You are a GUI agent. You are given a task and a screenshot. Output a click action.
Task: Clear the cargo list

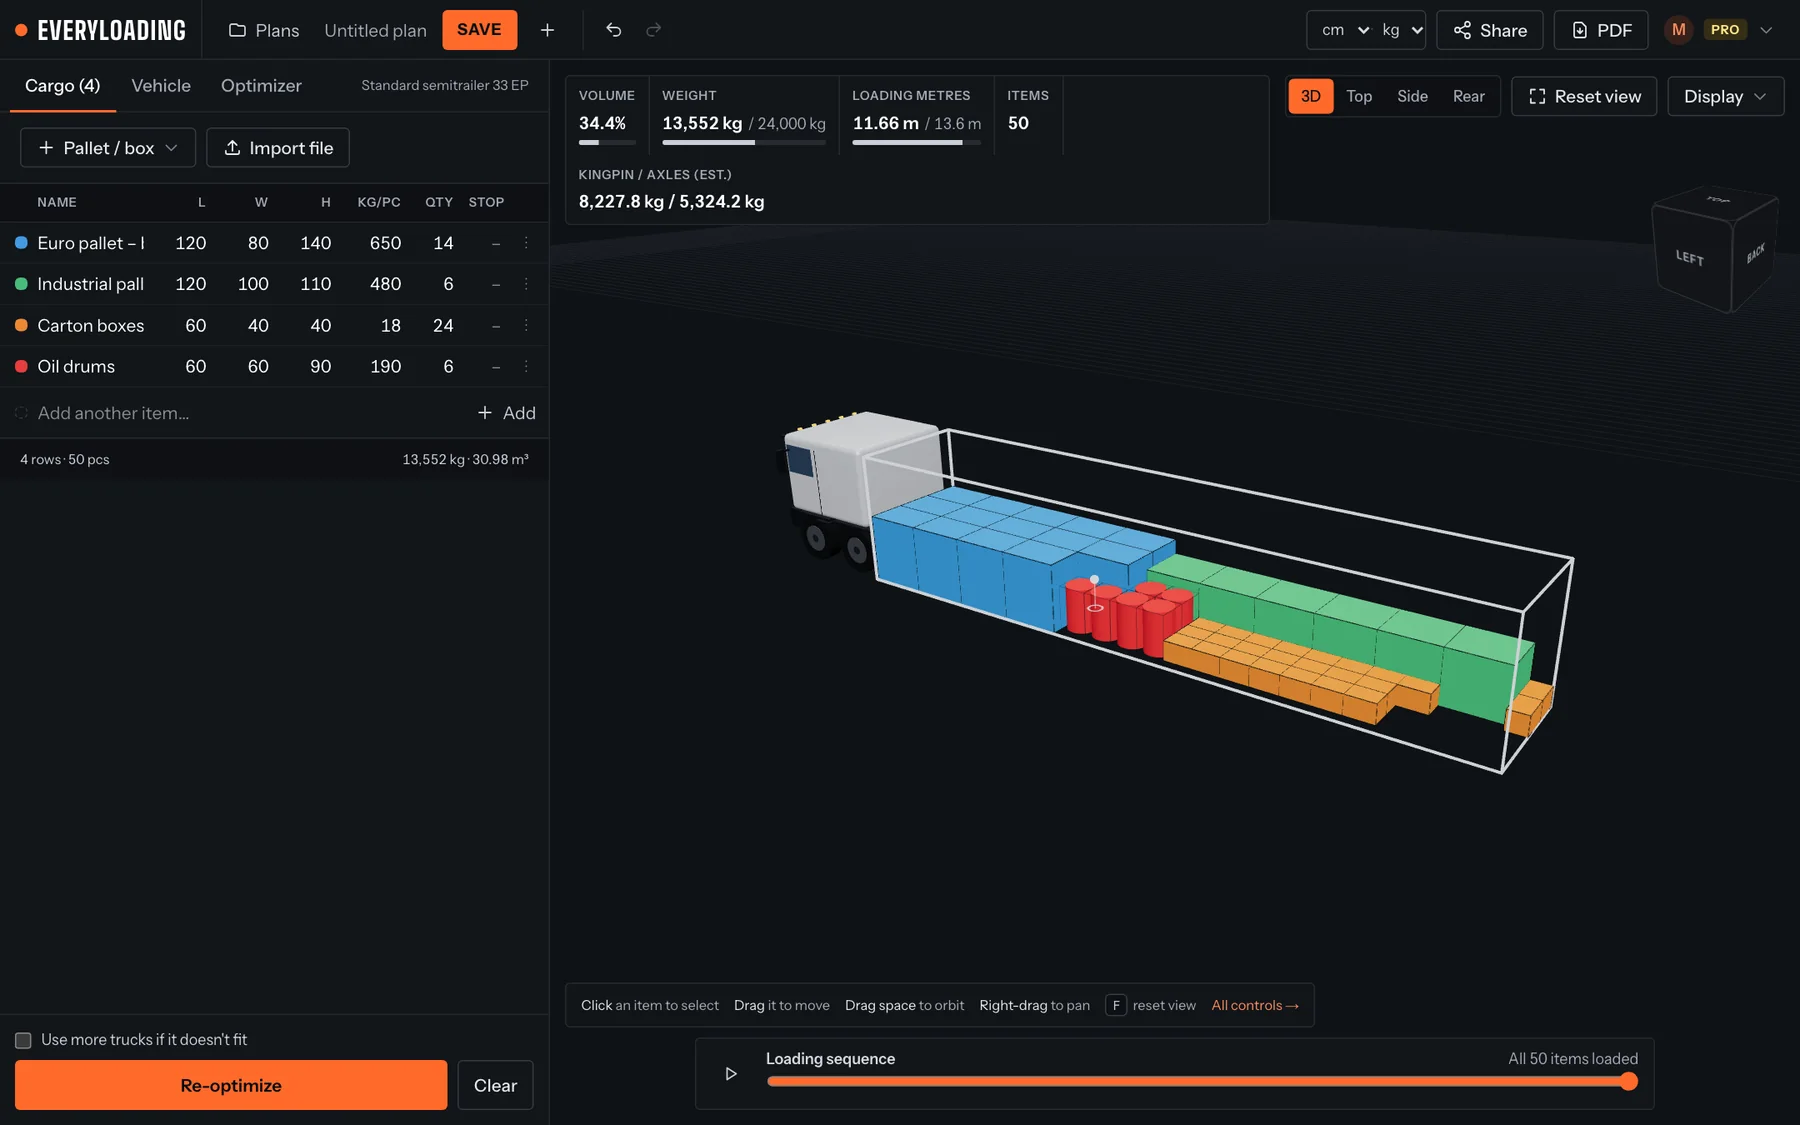[495, 1085]
